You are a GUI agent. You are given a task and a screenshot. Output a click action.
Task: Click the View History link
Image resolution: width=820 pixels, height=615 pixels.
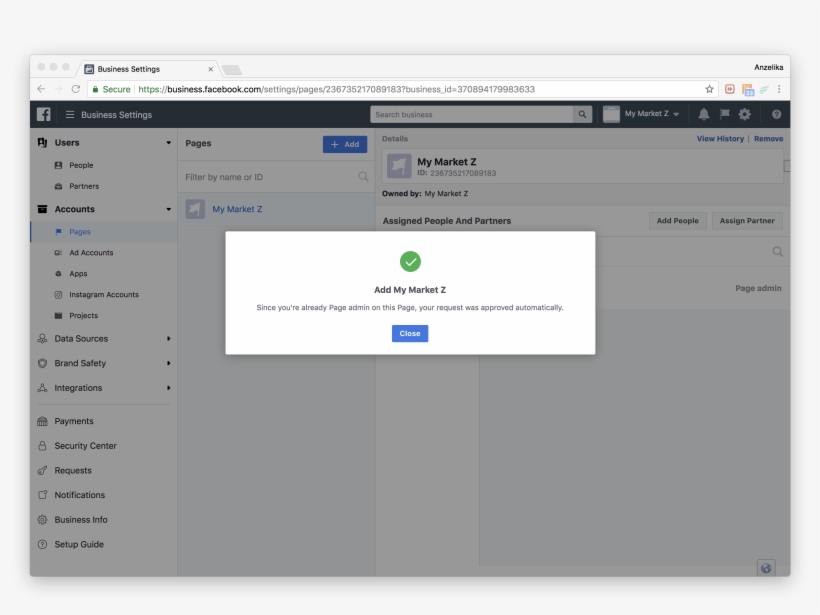[x=720, y=139]
